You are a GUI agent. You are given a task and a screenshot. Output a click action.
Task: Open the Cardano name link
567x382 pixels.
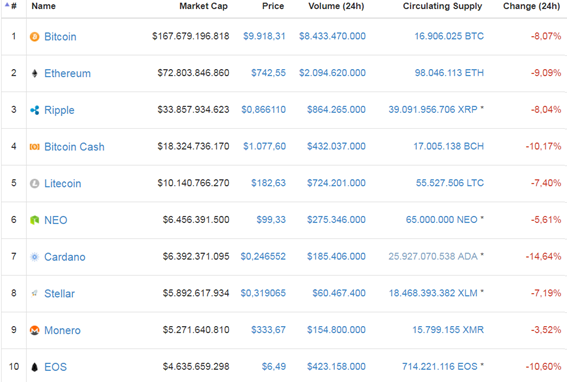[65, 257]
